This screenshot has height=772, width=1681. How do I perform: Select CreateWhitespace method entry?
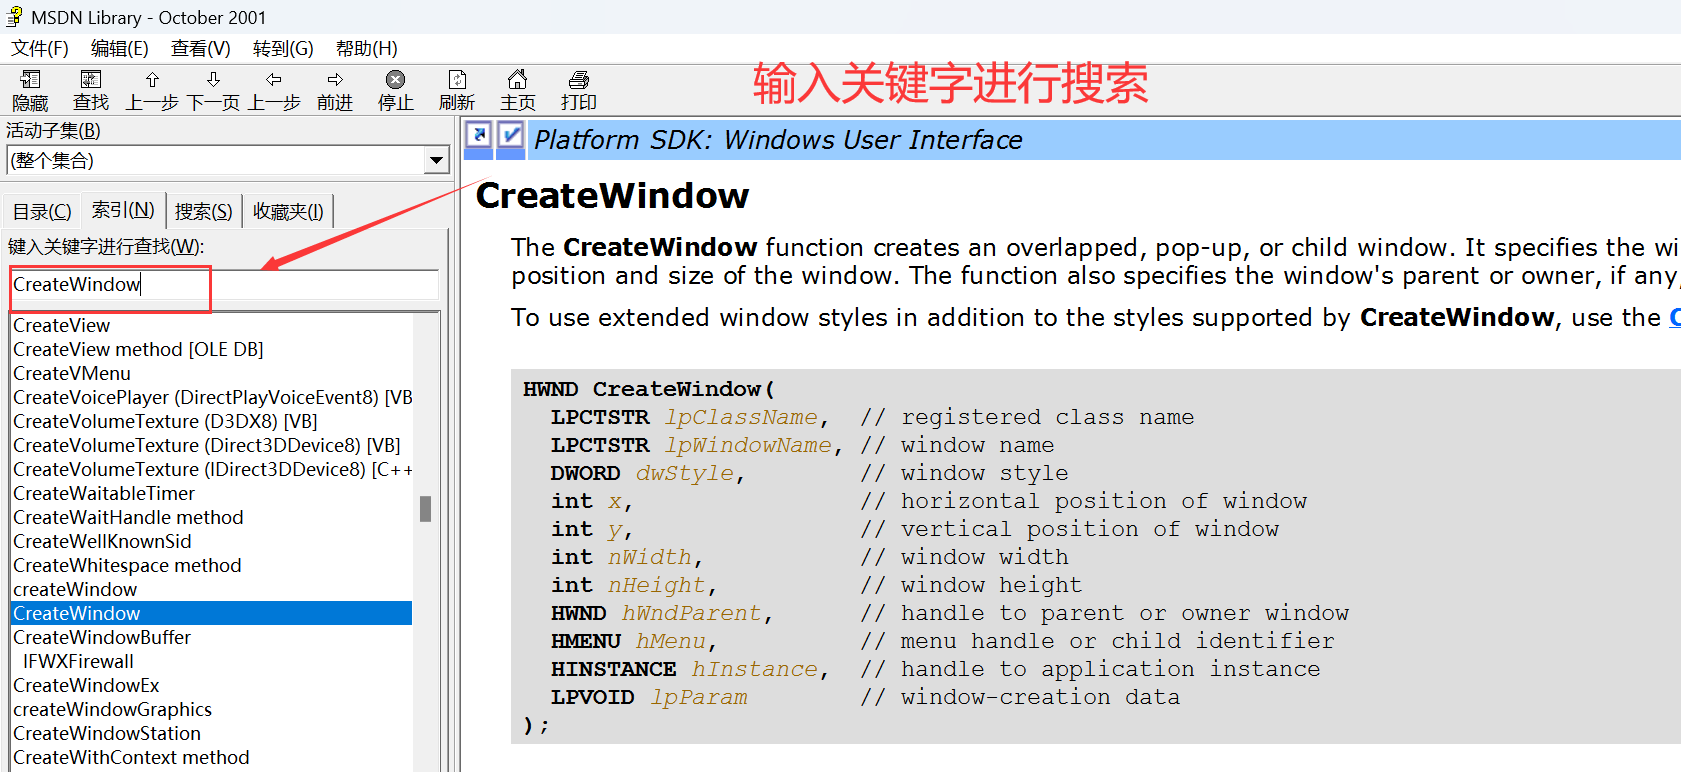coord(127,565)
